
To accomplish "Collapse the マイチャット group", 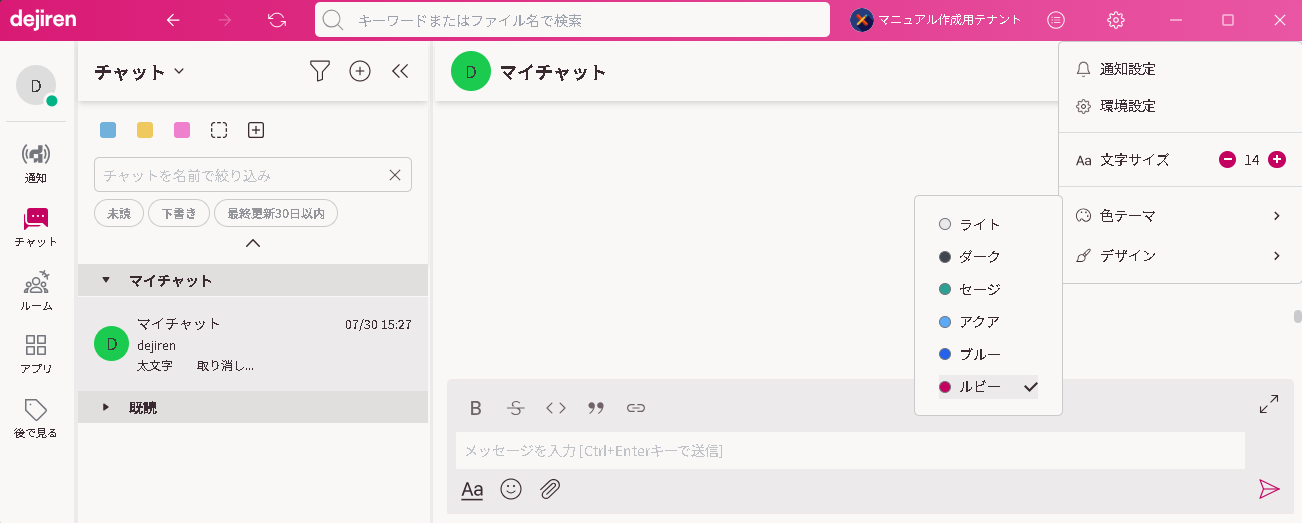I will click(107, 281).
